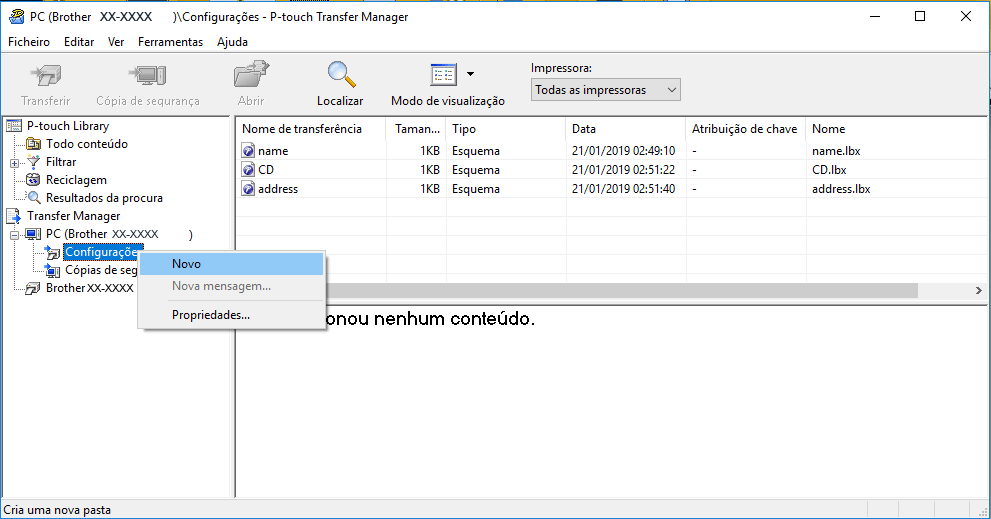This screenshot has width=991, height=519.
Task: Select the 'address' transfer entry
Action: click(278, 188)
